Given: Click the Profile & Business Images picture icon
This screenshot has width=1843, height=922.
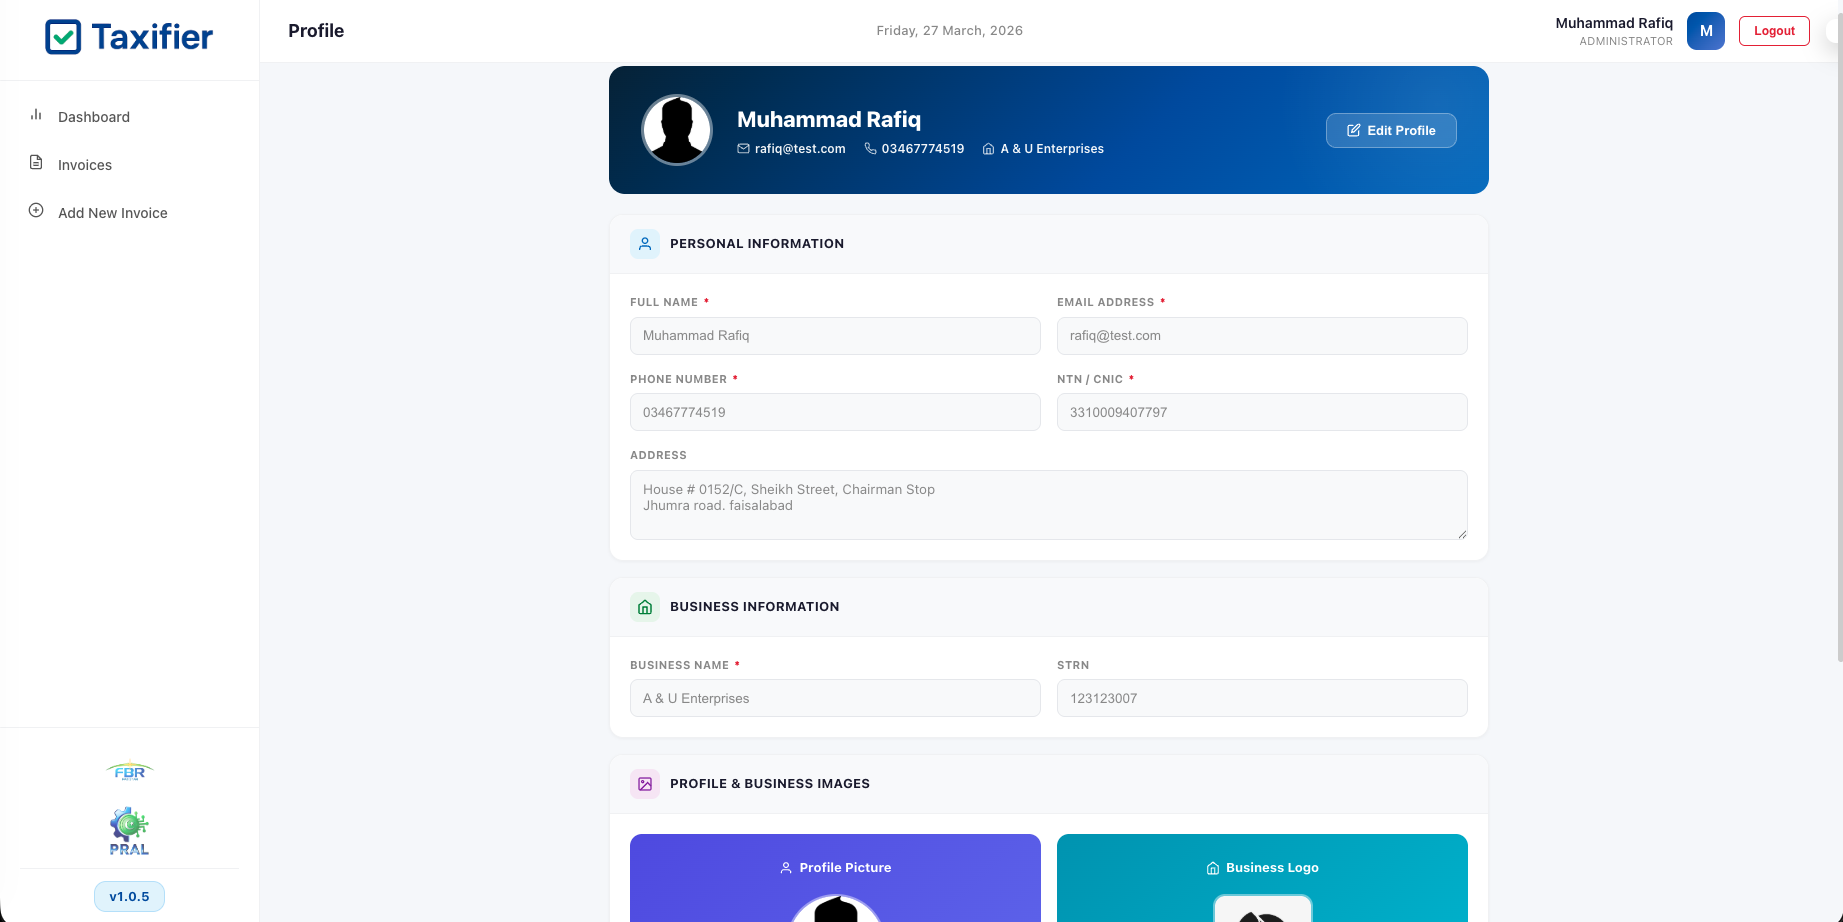Looking at the screenshot, I should click(x=645, y=784).
